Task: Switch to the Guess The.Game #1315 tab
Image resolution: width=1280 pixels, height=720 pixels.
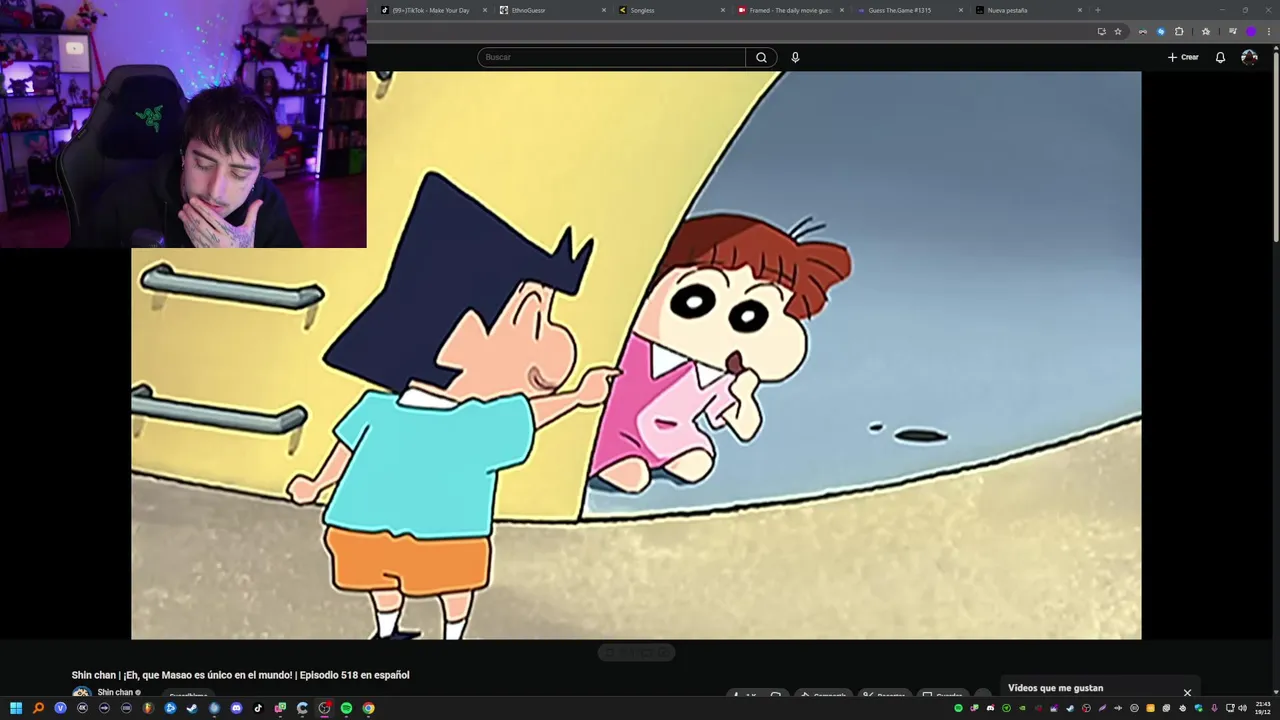Action: 909,10
